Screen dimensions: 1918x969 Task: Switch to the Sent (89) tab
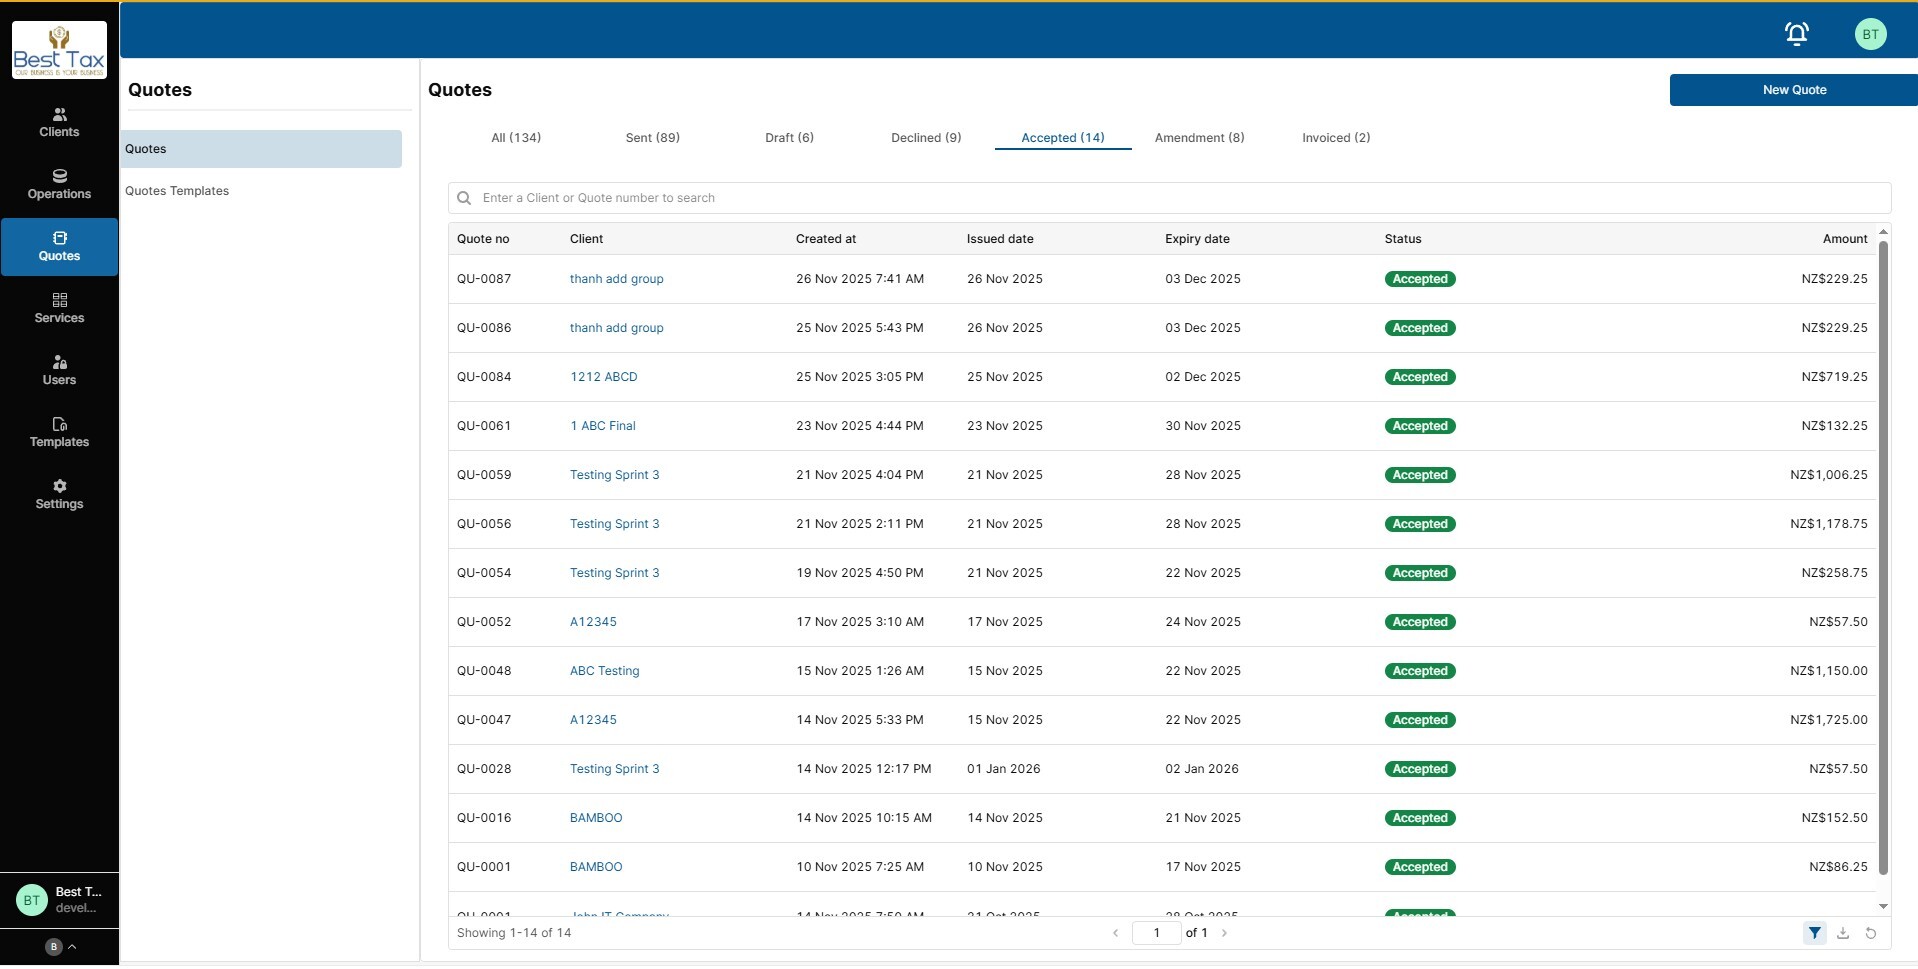click(652, 138)
